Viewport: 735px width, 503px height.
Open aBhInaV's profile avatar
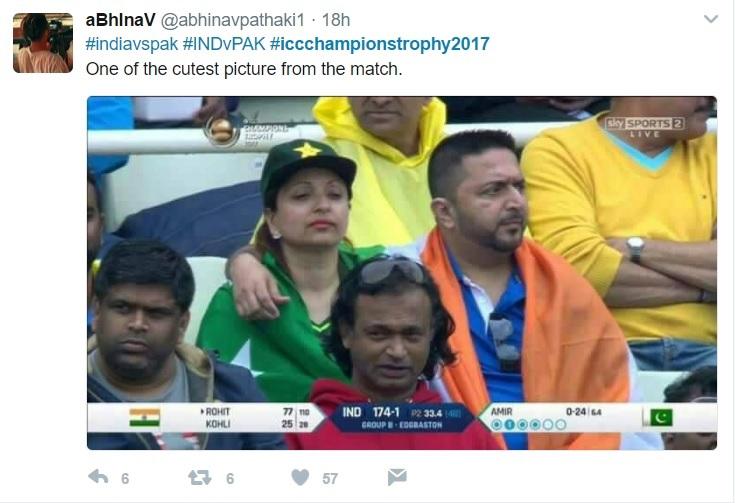click(x=43, y=43)
